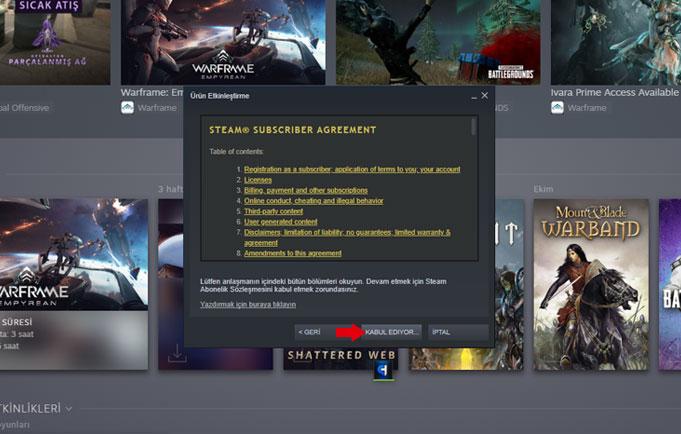
Task: Collapse the ETKİNLİKLERİ section chevron
Action: [69, 409]
